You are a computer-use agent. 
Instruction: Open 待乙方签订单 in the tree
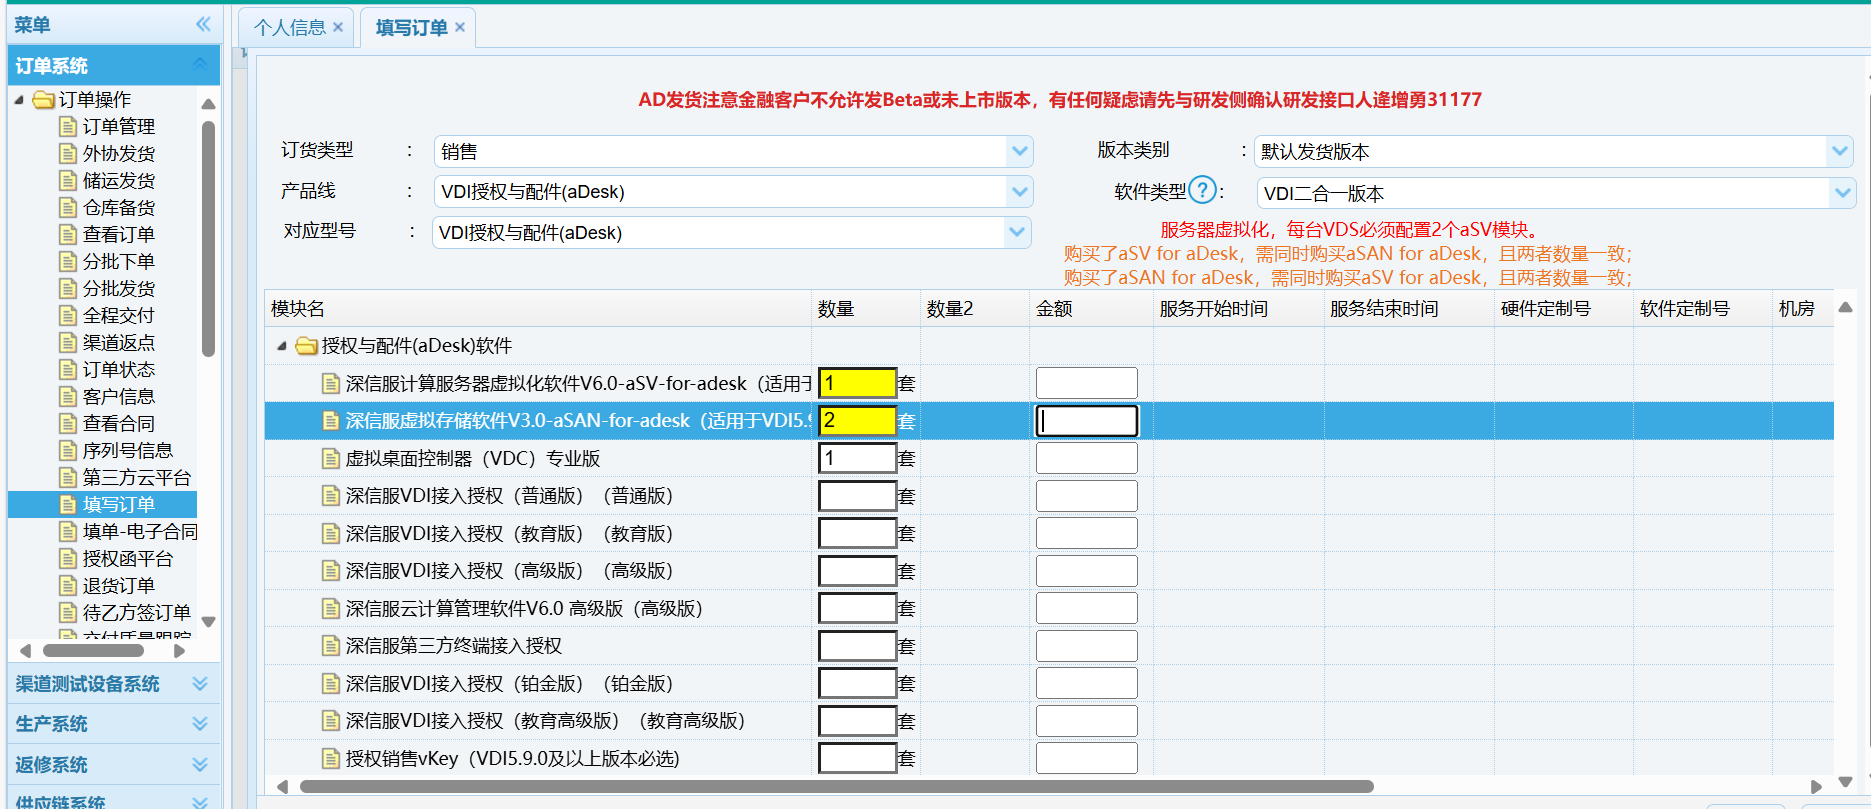point(136,612)
